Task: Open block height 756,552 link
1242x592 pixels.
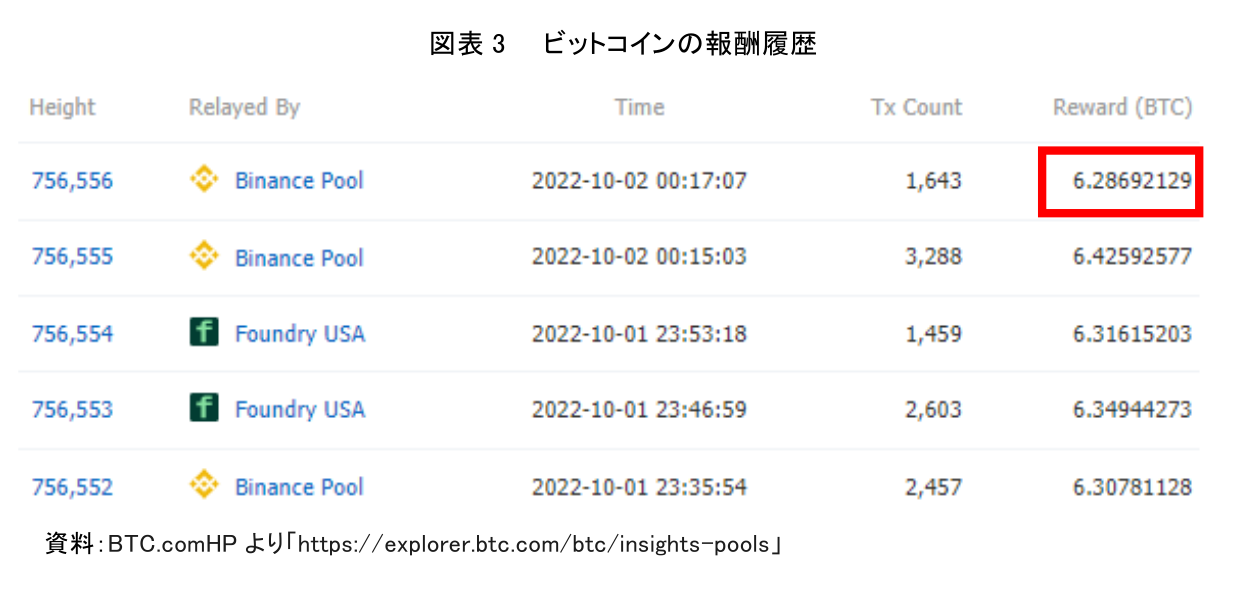Action: 72,488
